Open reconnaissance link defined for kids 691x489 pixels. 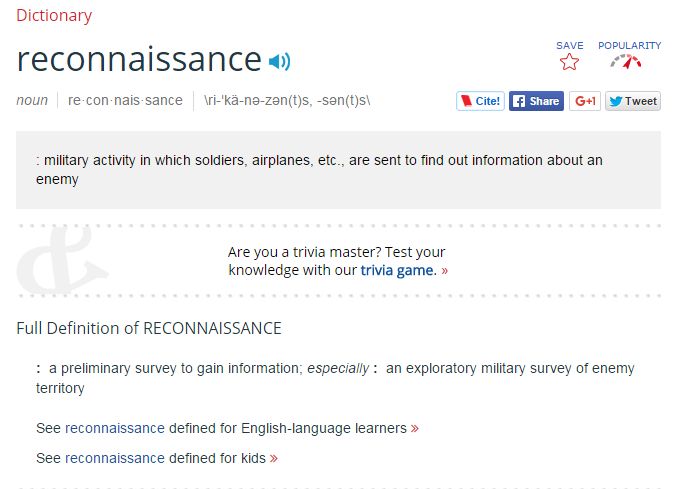click(114, 458)
